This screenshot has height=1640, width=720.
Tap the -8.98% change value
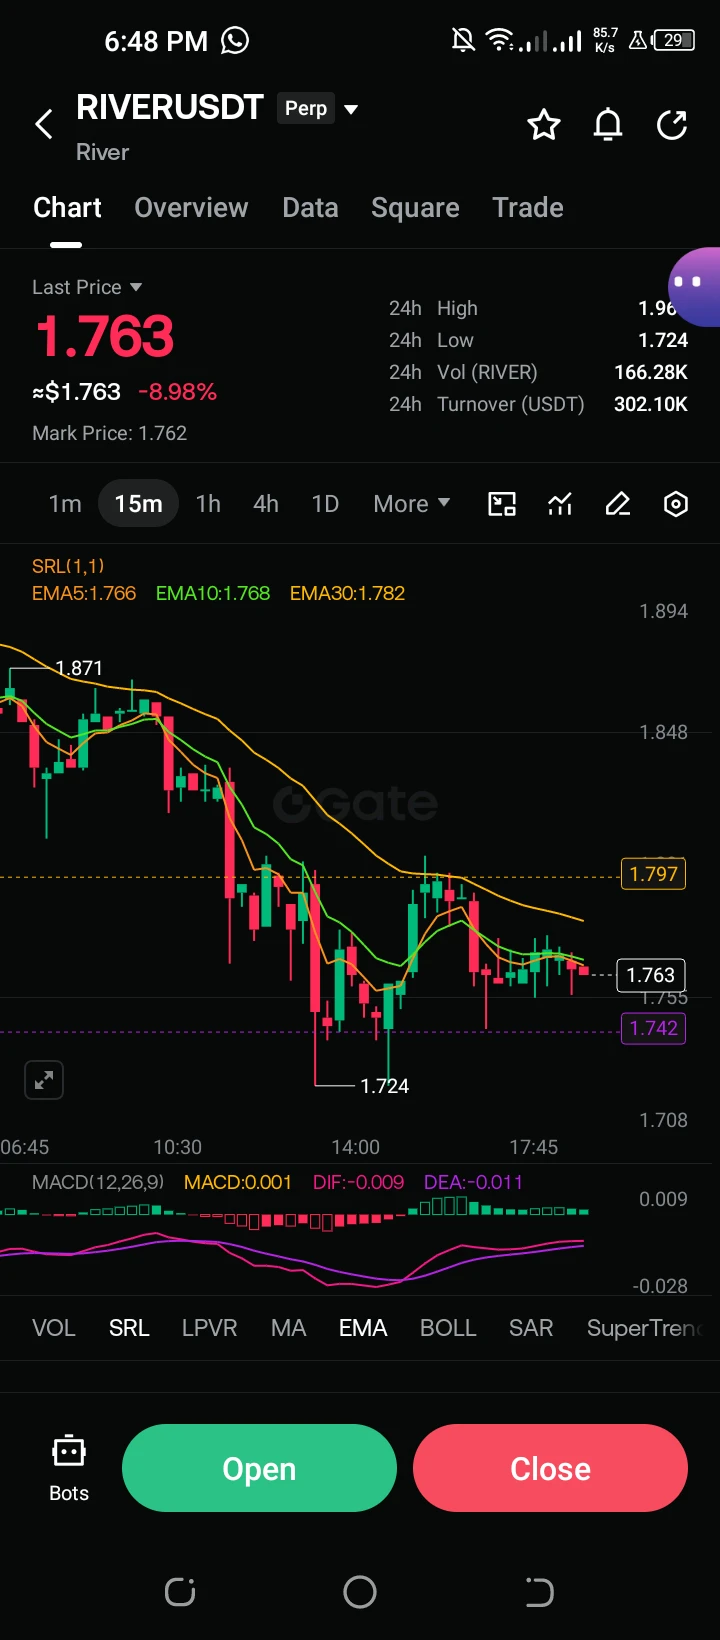click(x=177, y=392)
